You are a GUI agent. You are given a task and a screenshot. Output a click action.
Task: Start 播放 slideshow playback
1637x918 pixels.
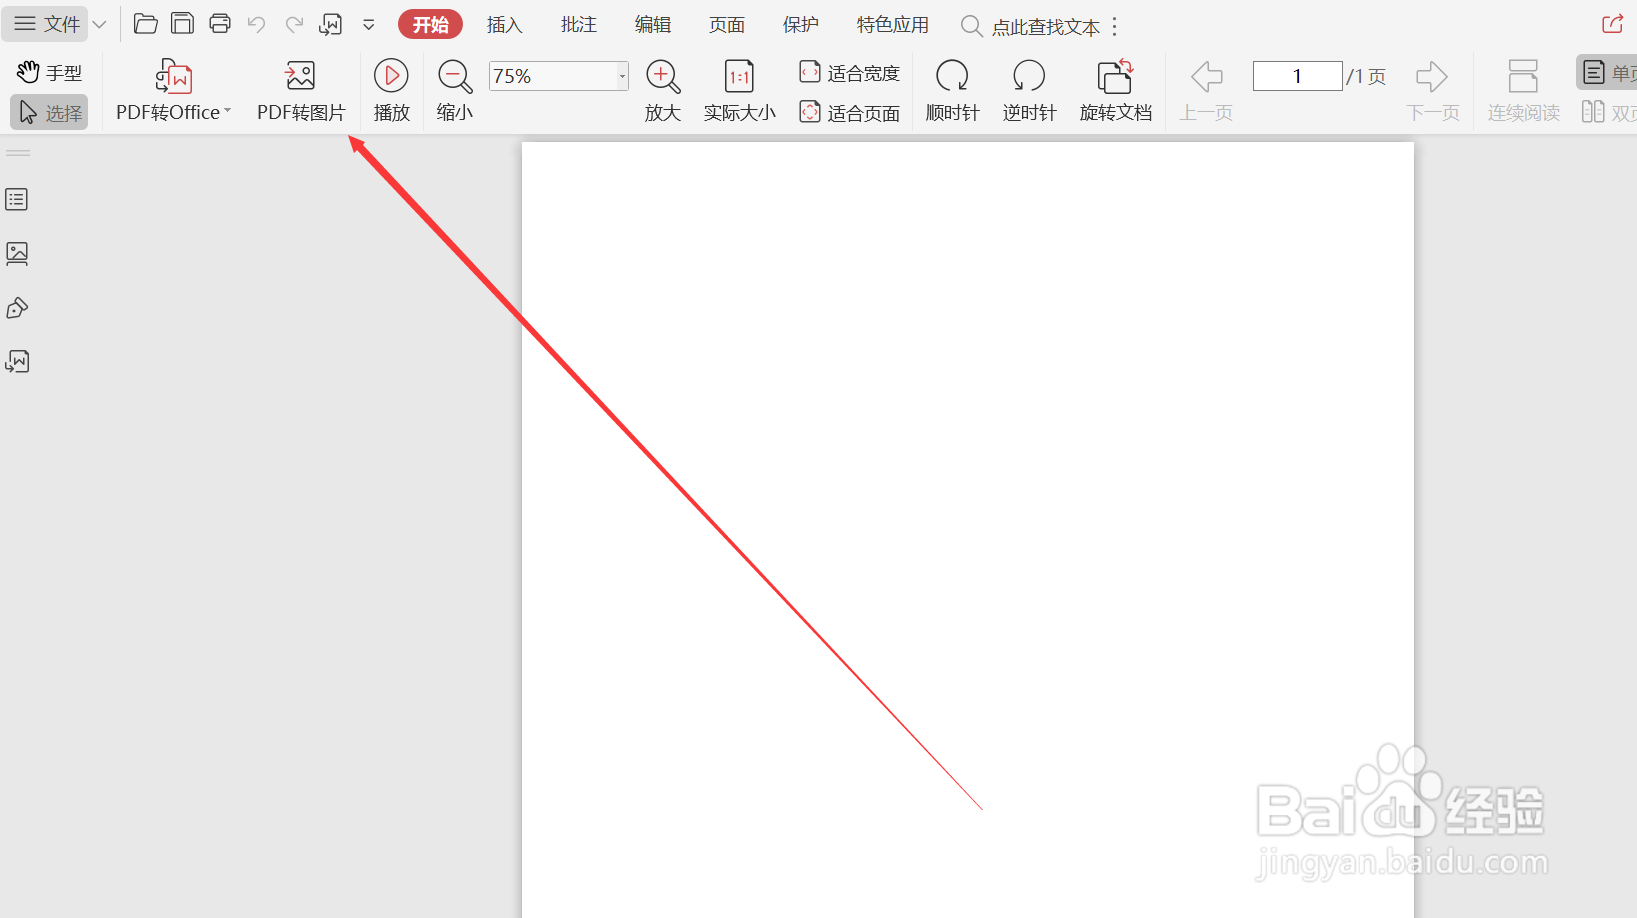click(391, 91)
